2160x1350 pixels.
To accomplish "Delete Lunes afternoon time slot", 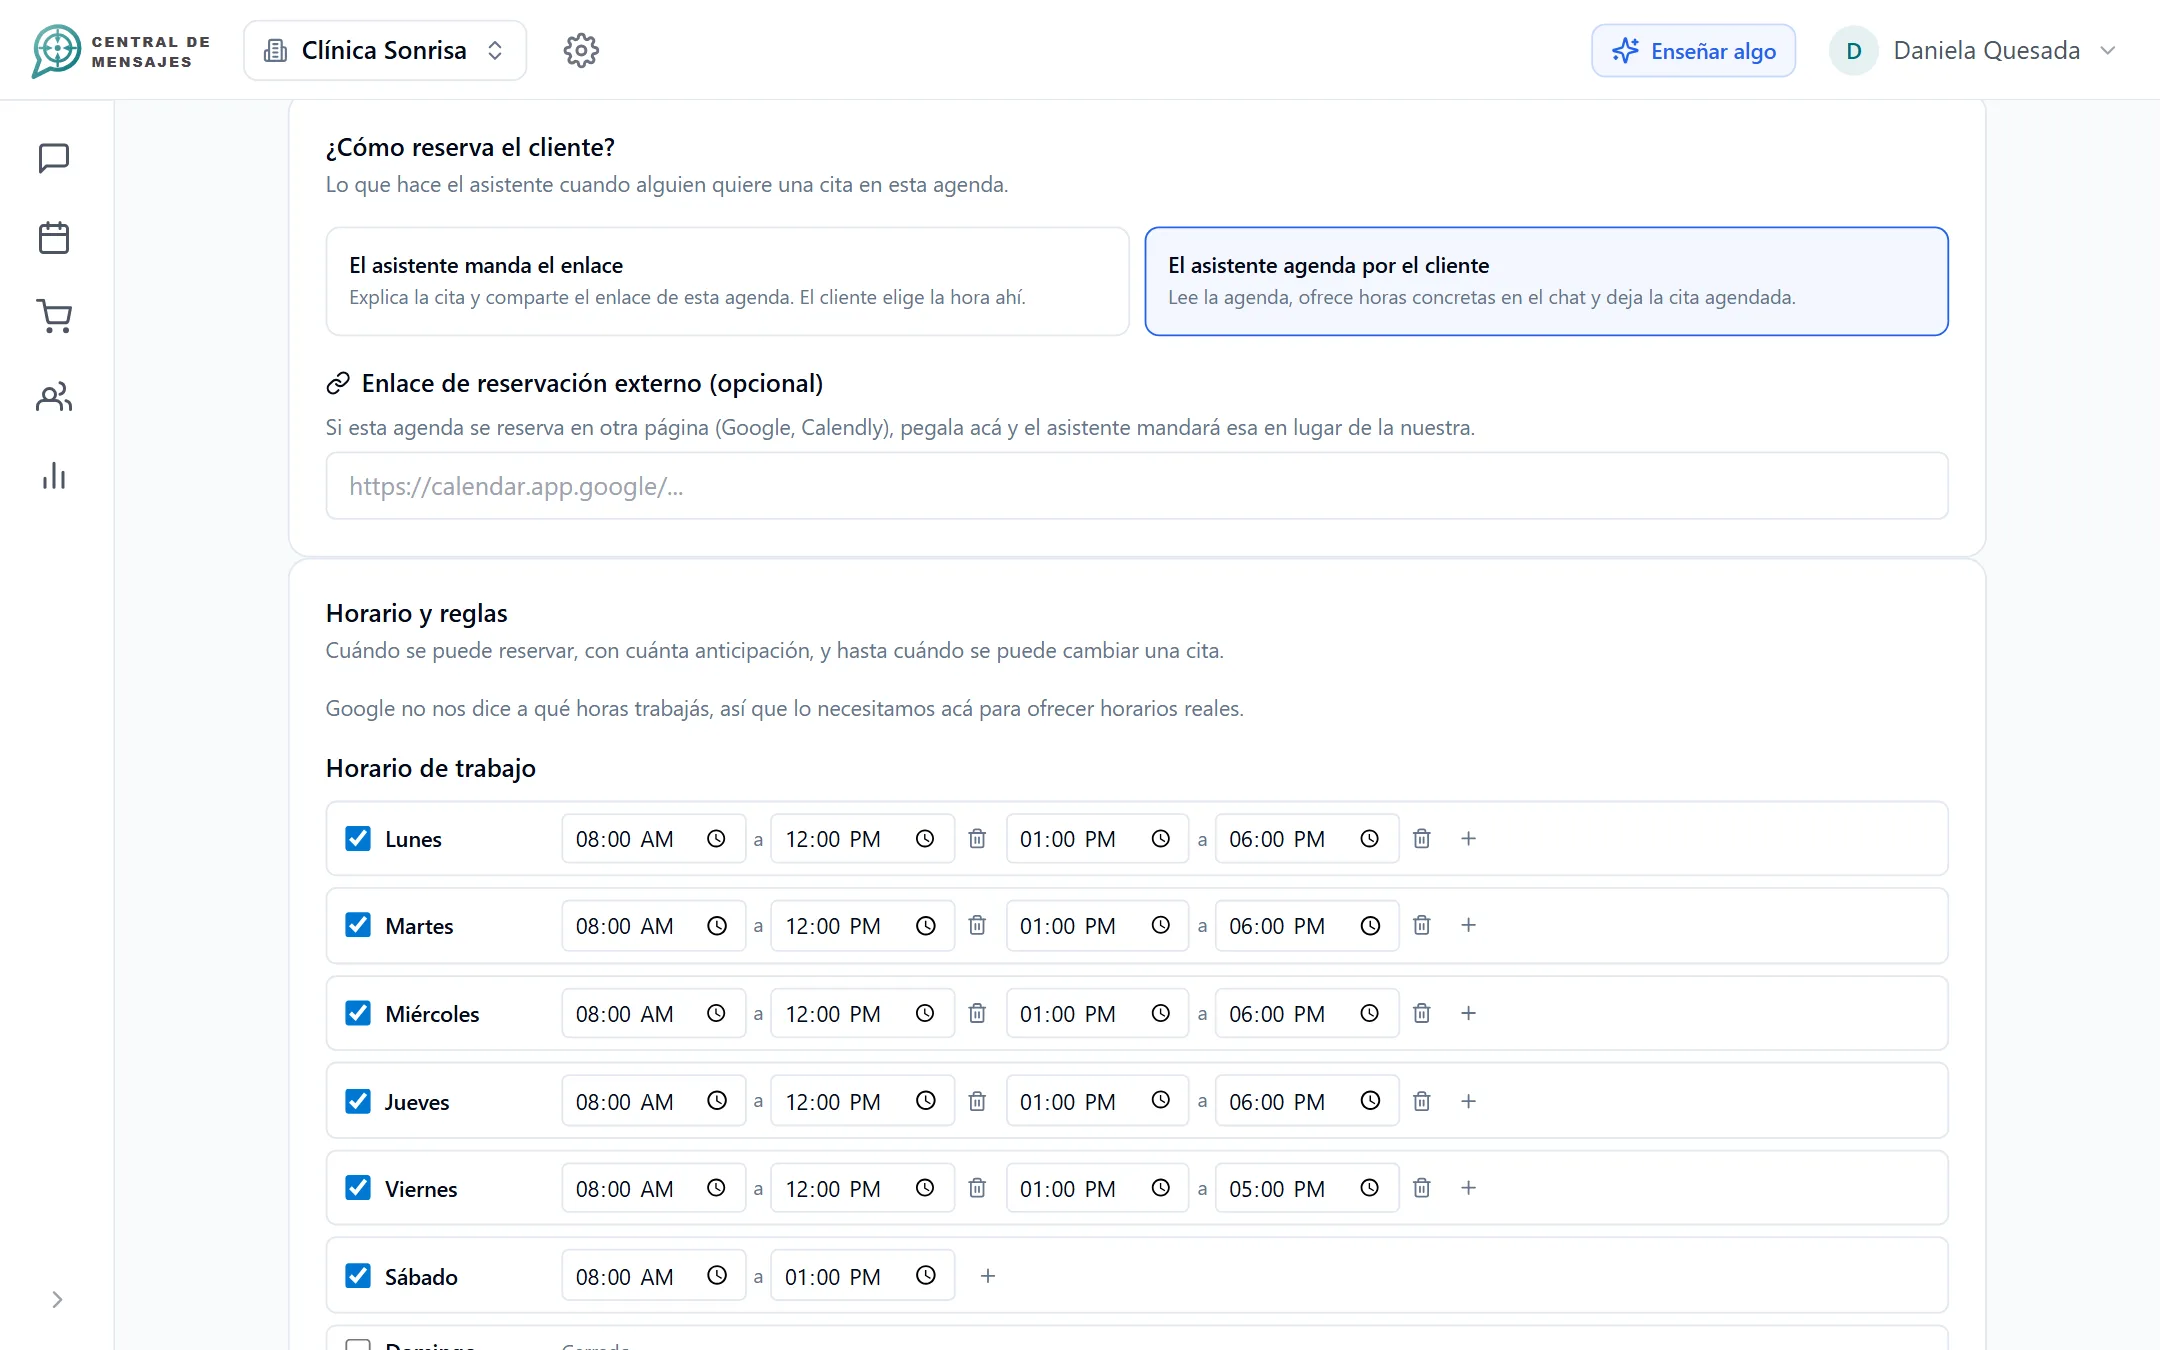I will [1421, 838].
